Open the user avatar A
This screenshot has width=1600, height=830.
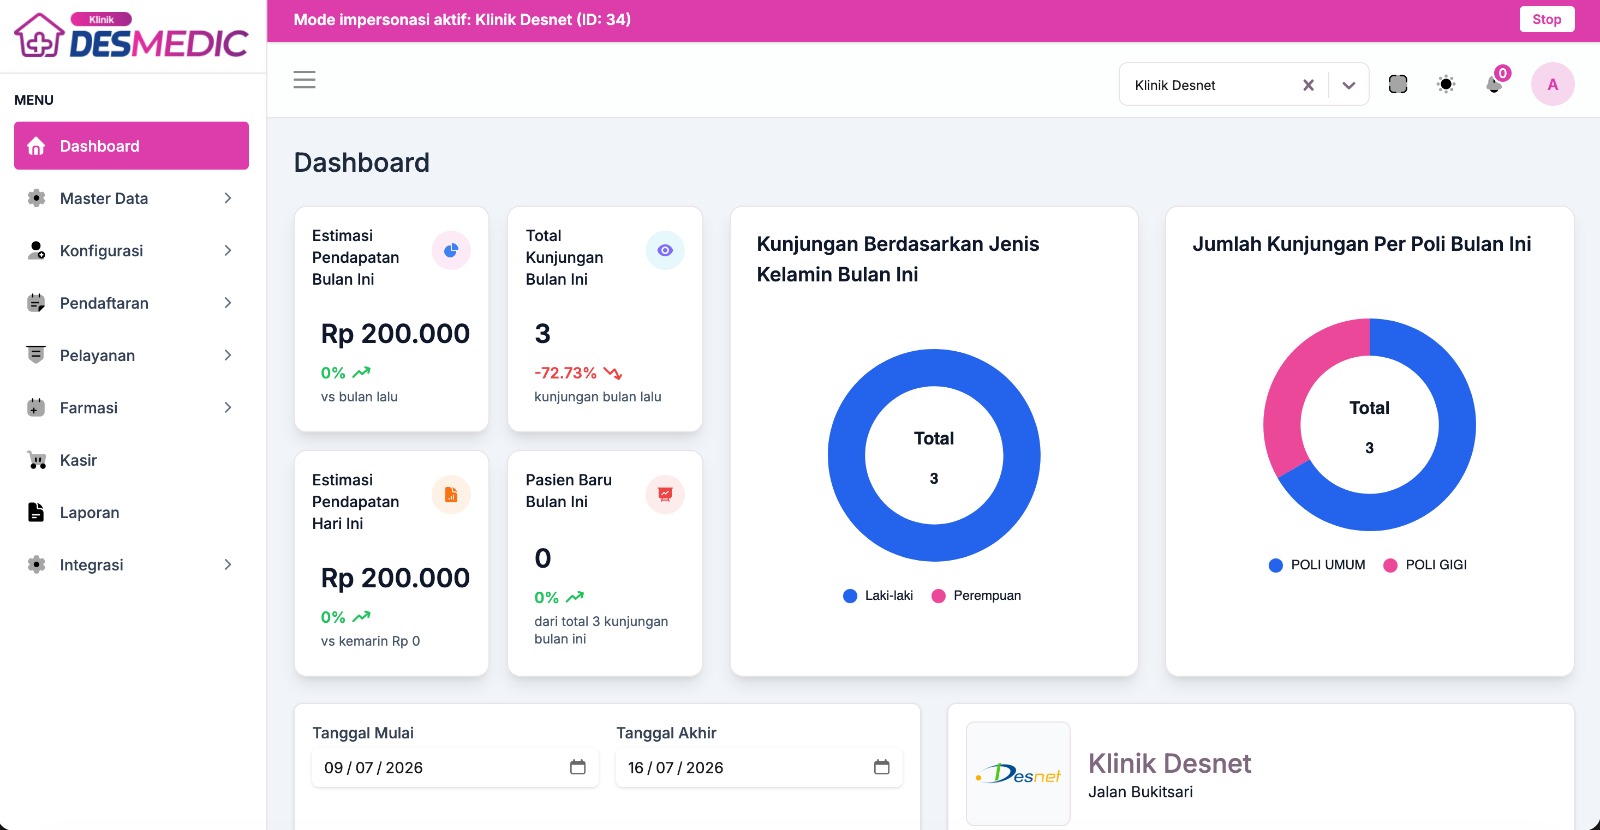pos(1552,84)
